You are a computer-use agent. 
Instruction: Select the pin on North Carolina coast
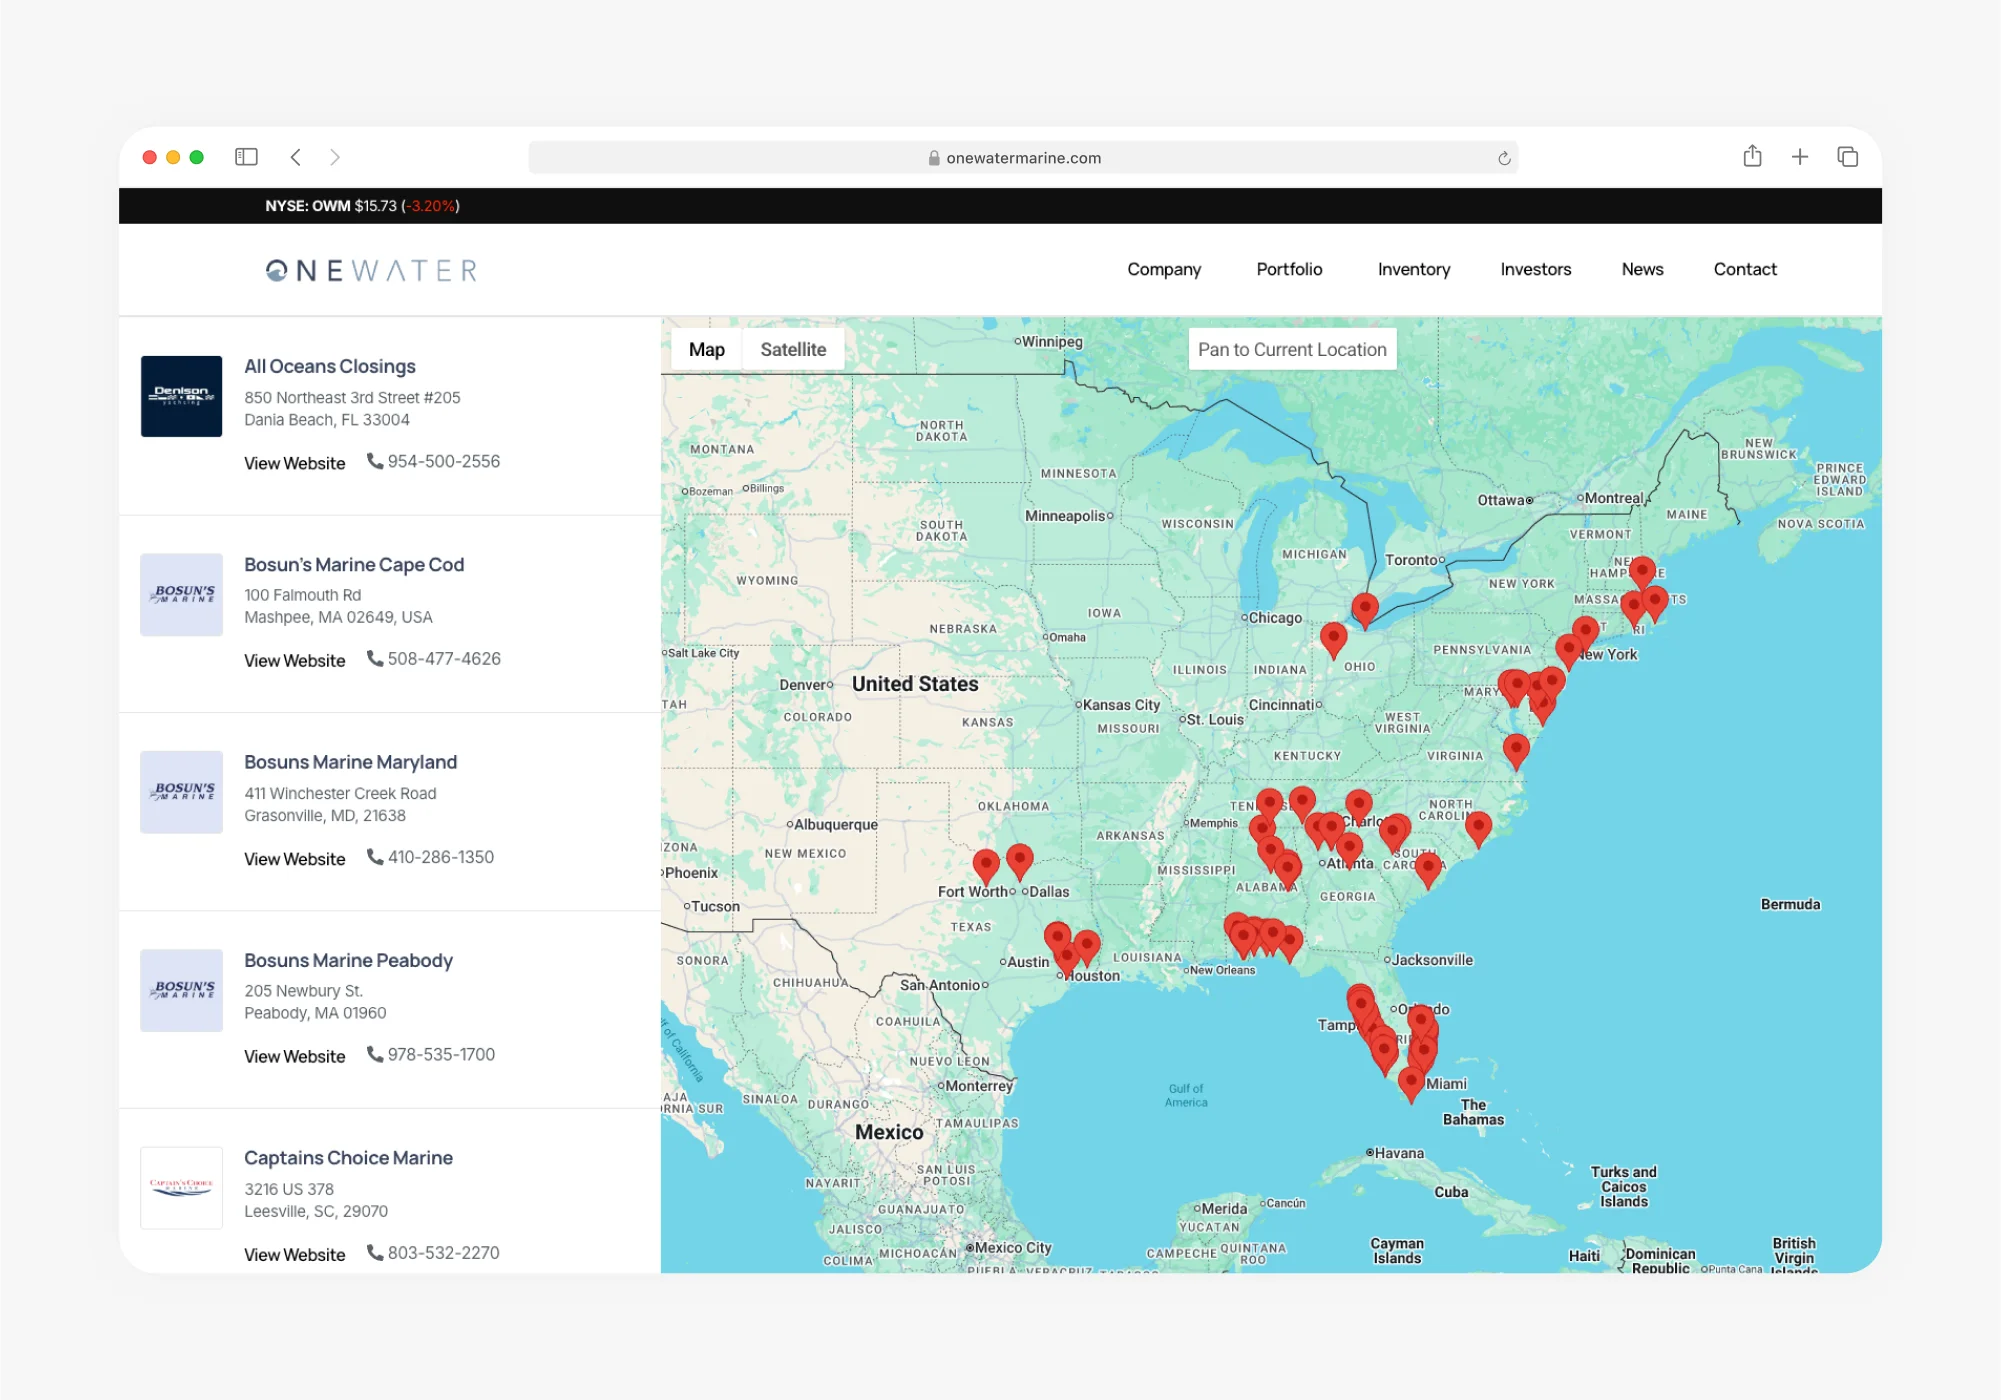(x=1478, y=829)
